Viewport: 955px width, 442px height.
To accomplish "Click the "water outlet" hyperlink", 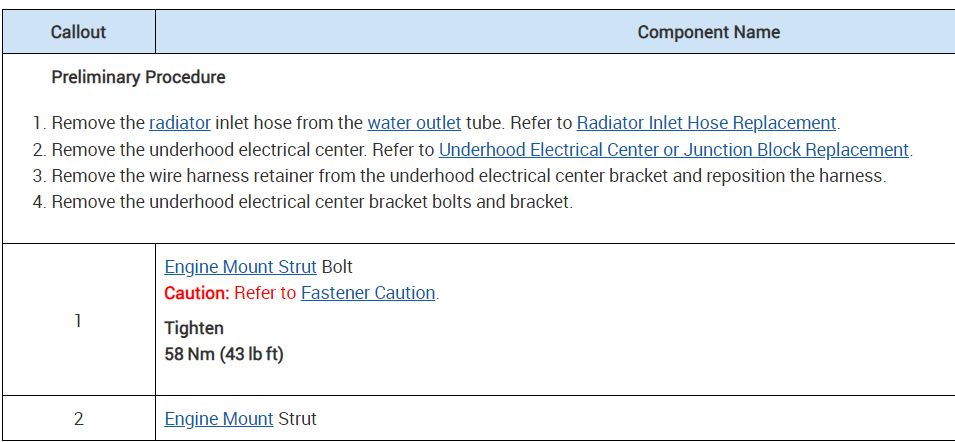I will (414, 123).
